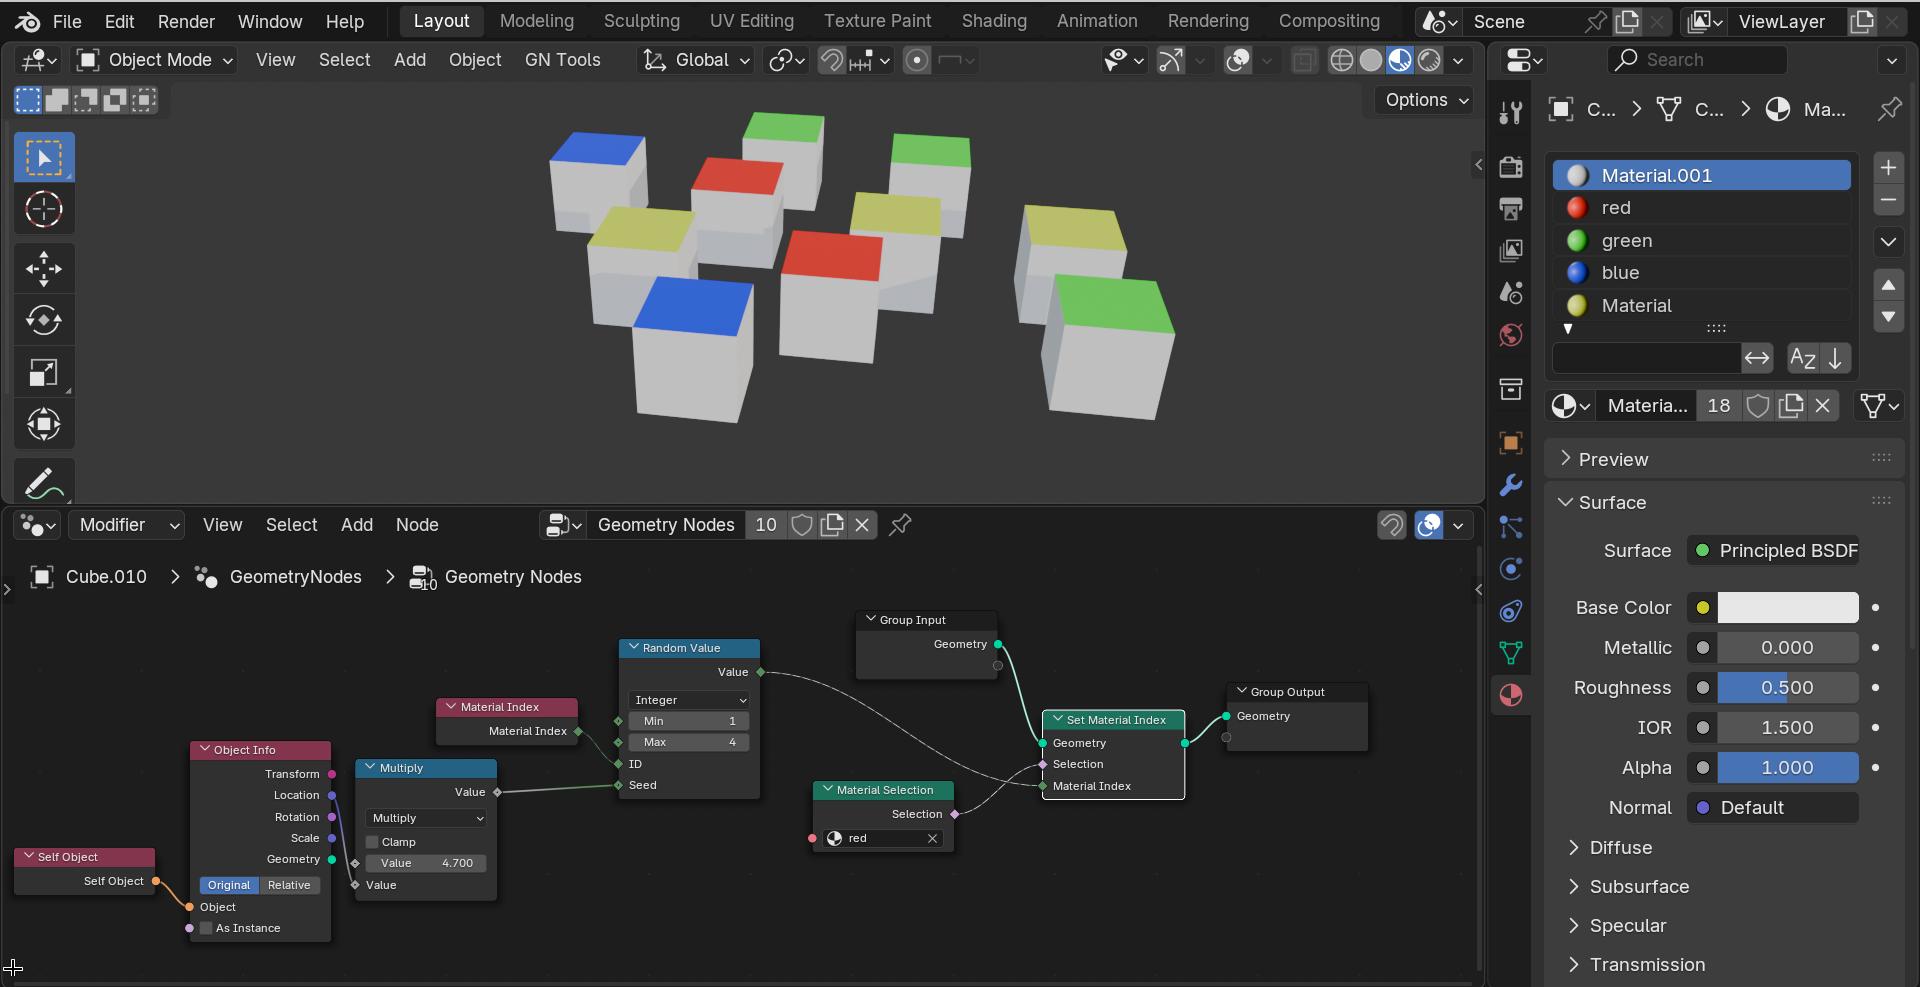The image size is (1920, 987).
Task: Collapse the Surface panel
Action: (1611, 502)
